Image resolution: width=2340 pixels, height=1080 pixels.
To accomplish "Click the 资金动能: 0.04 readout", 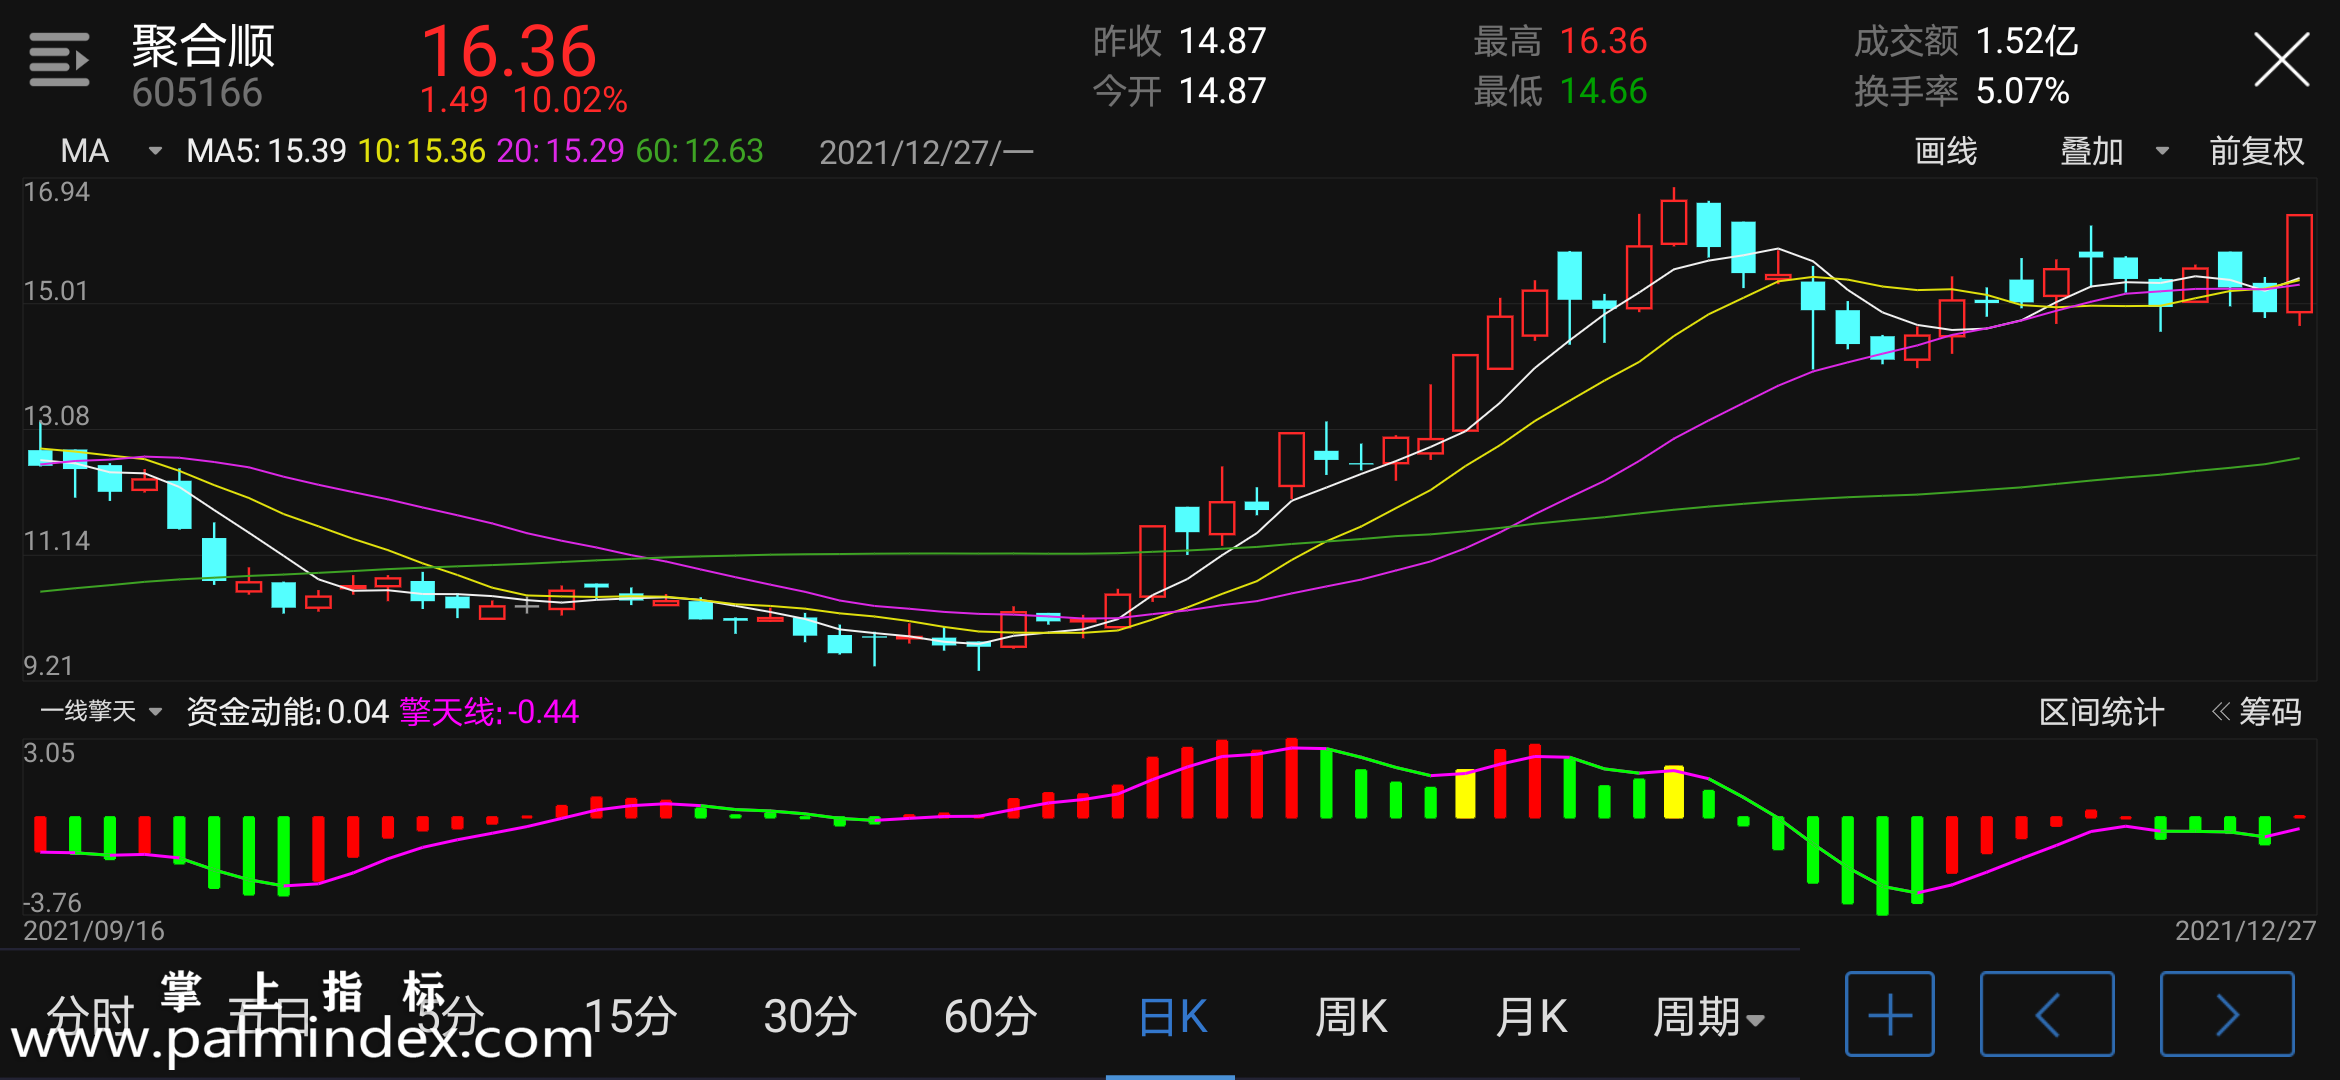I will 287,712.
